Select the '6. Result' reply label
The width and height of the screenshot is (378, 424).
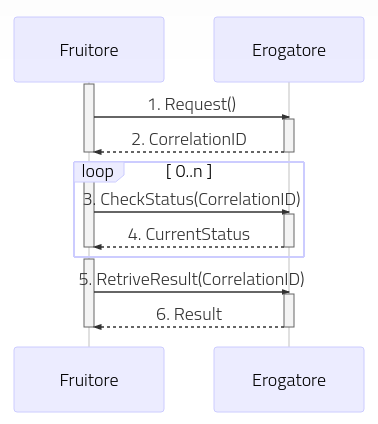[x=189, y=314]
